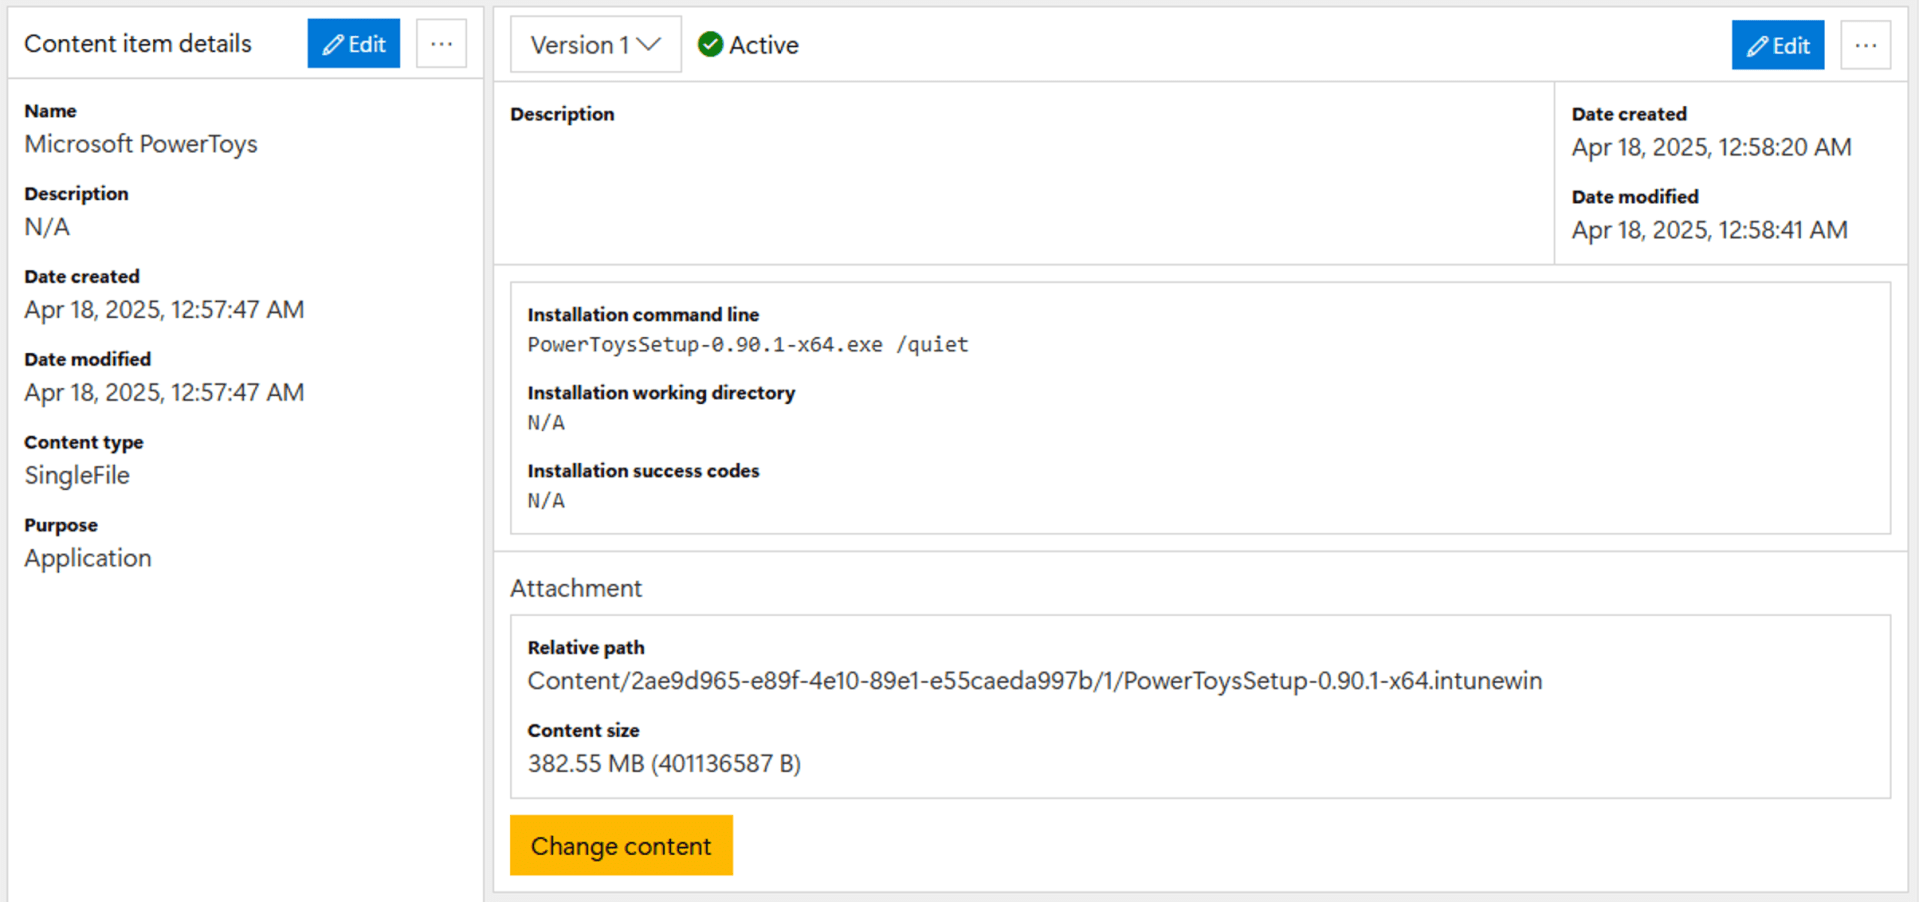This screenshot has height=902, width=1919.
Task: Expand the Version 1 dropdown
Action: pyautogui.click(x=595, y=45)
